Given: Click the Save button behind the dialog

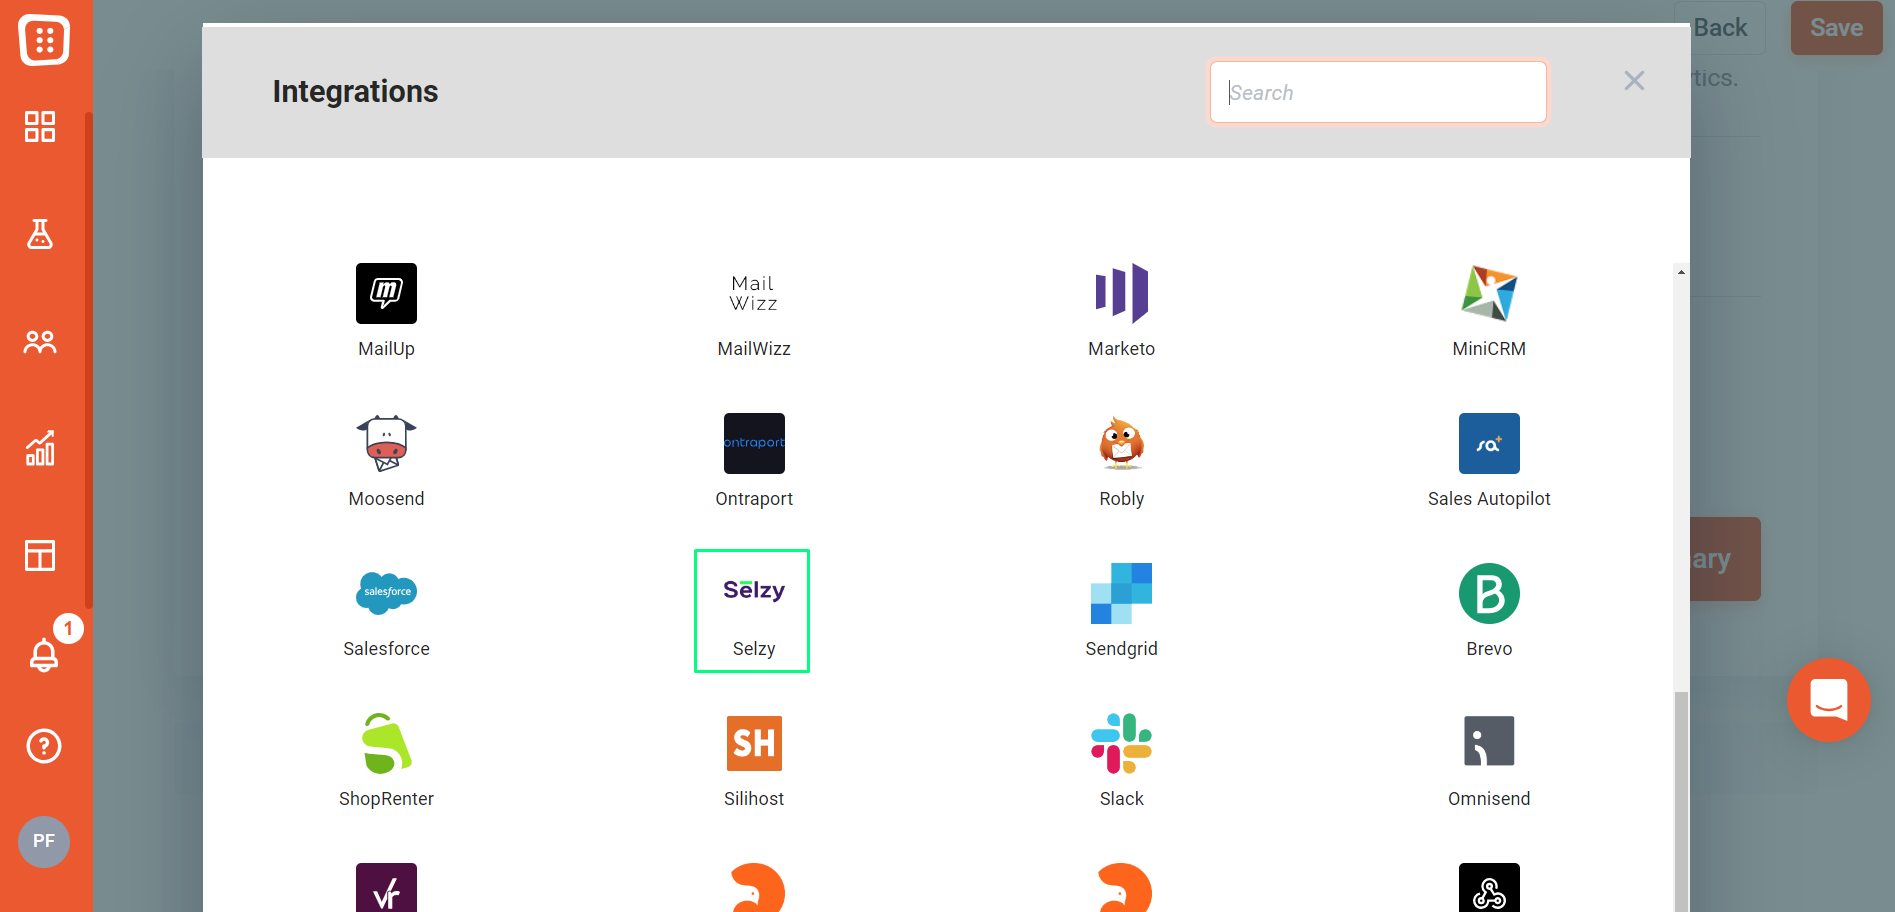Looking at the screenshot, I should (1836, 28).
